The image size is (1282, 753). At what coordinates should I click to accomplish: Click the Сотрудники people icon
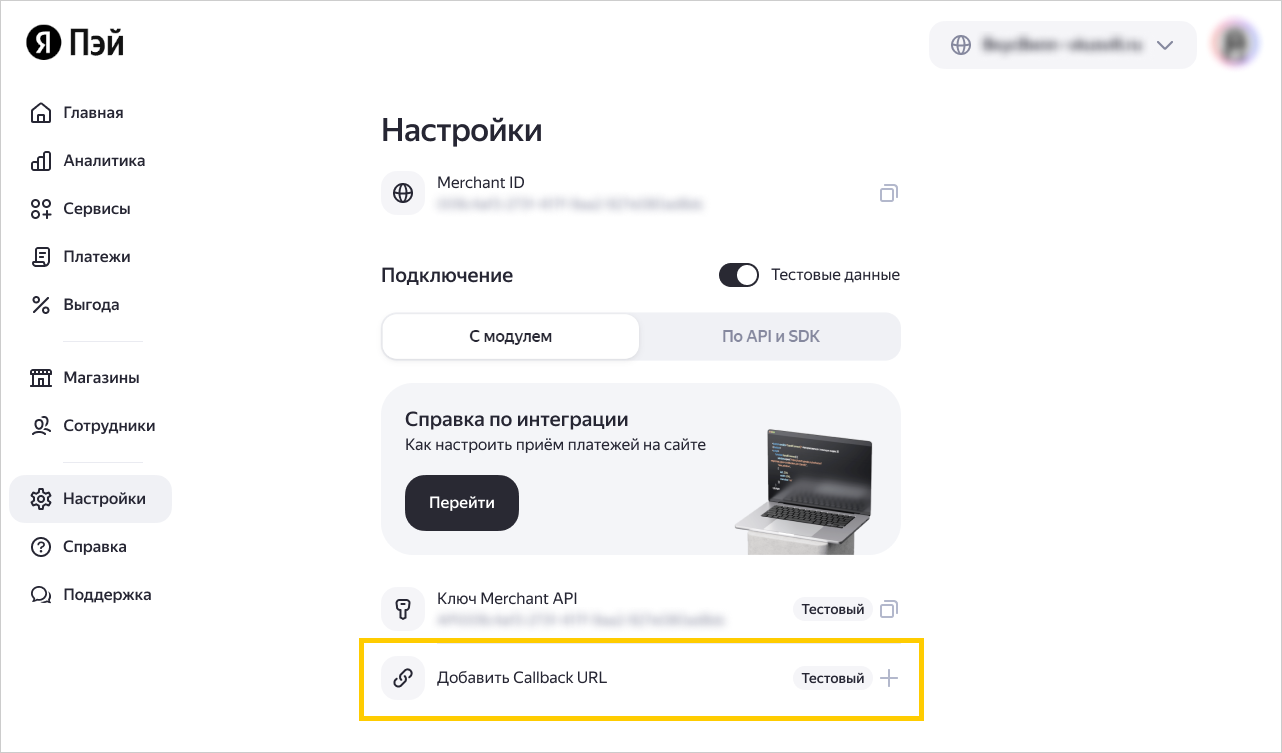tap(41, 425)
